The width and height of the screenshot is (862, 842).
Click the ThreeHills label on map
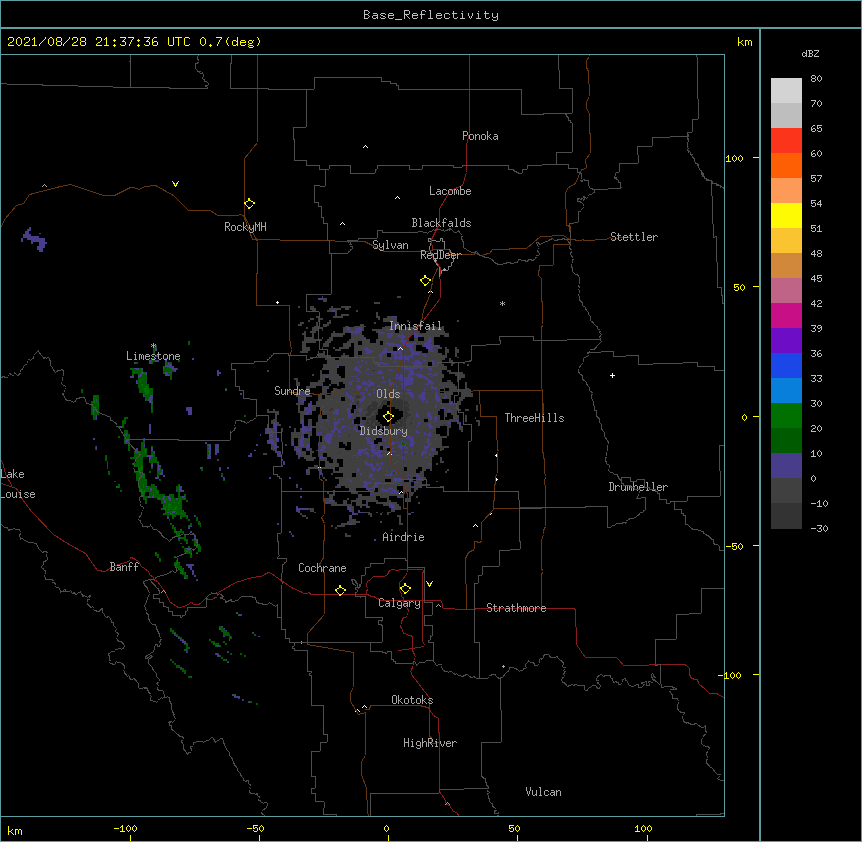(x=534, y=418)
